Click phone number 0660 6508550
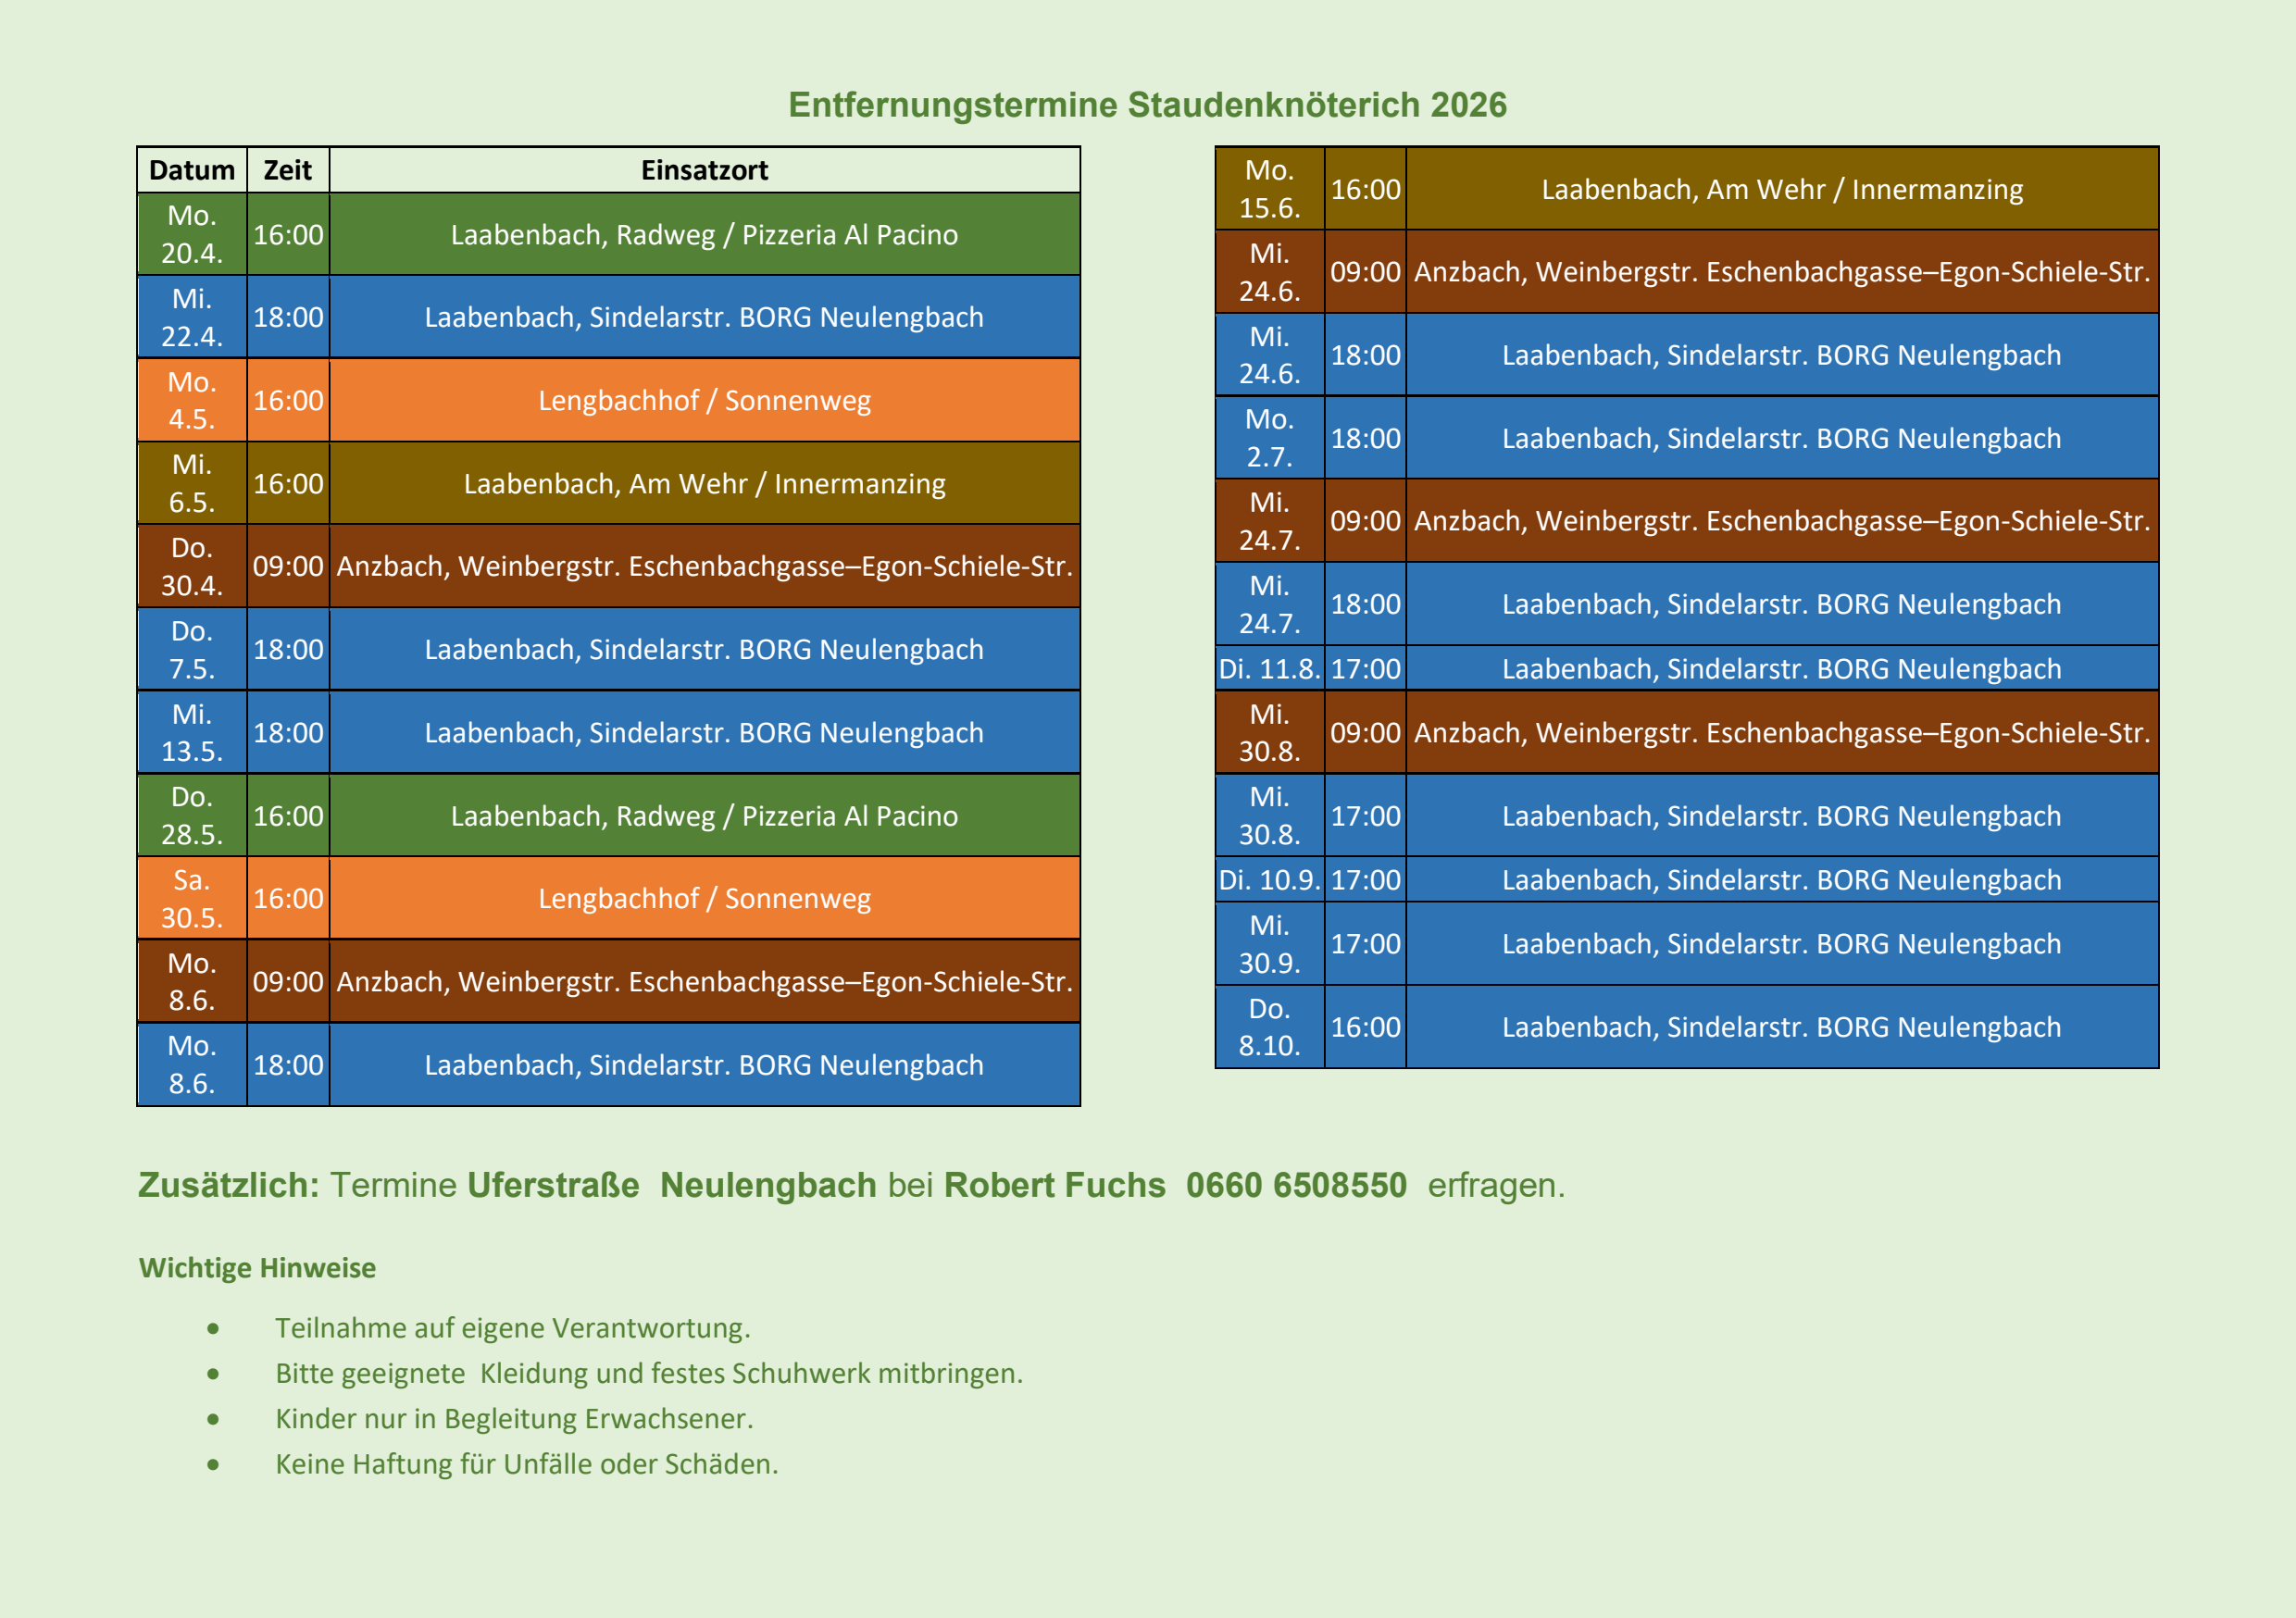This screenshot has width=2296, height=1618. 1296,1185
